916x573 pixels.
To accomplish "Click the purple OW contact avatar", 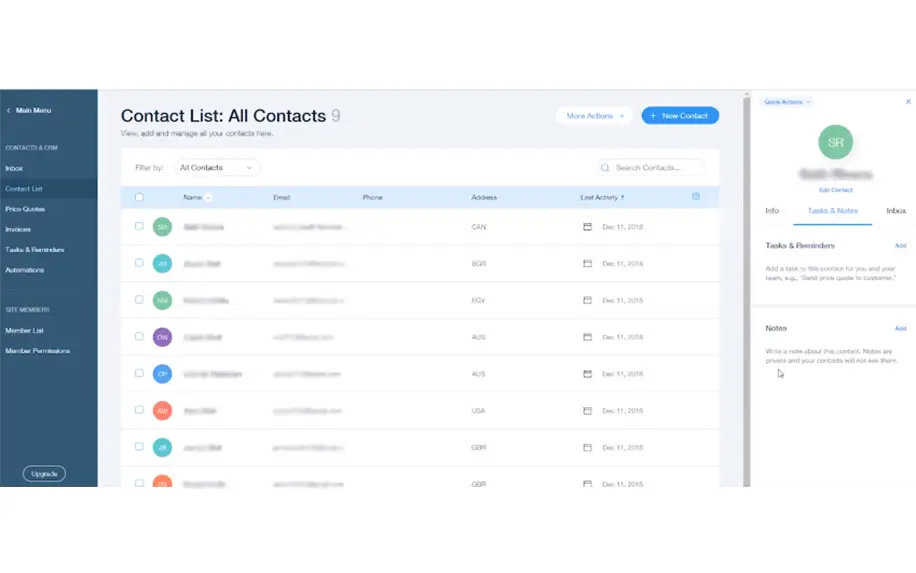I will [x=162, y=337].
